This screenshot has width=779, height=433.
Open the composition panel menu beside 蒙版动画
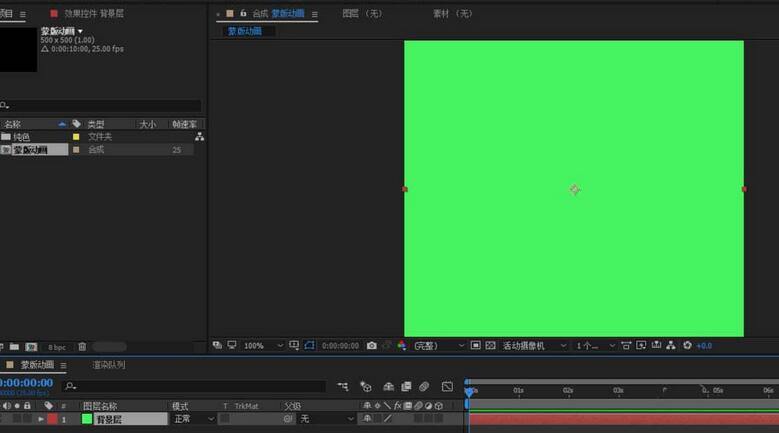point(314,14)
